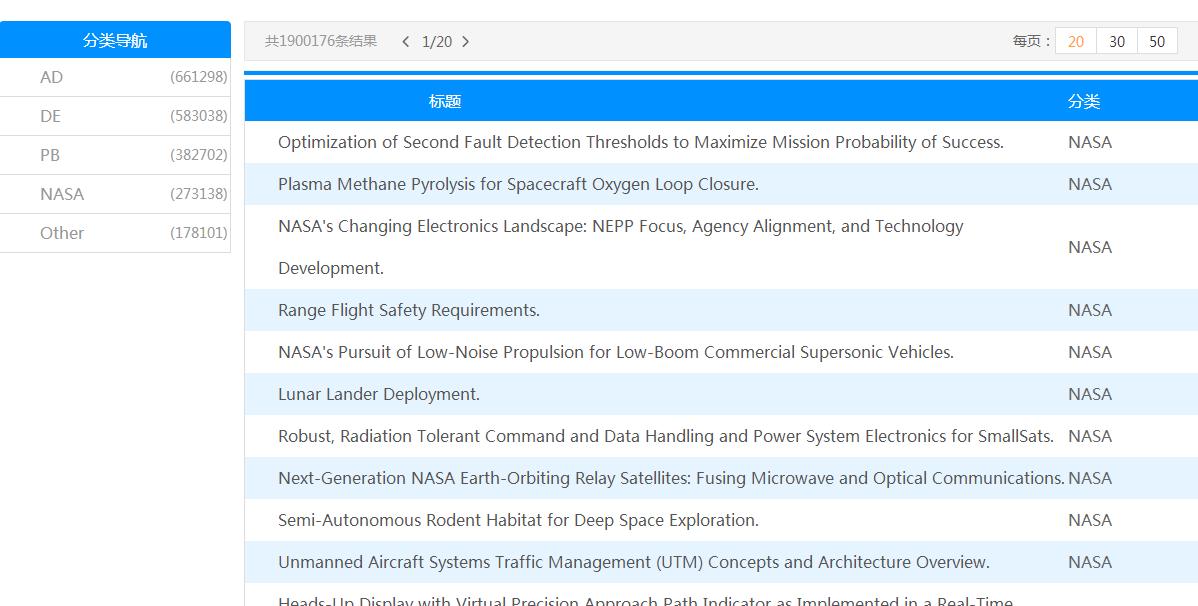Screen dimensions: 1198x606
Task: Open Optimization of Second Fault Detection article
Action: click(x=640, y=142)
